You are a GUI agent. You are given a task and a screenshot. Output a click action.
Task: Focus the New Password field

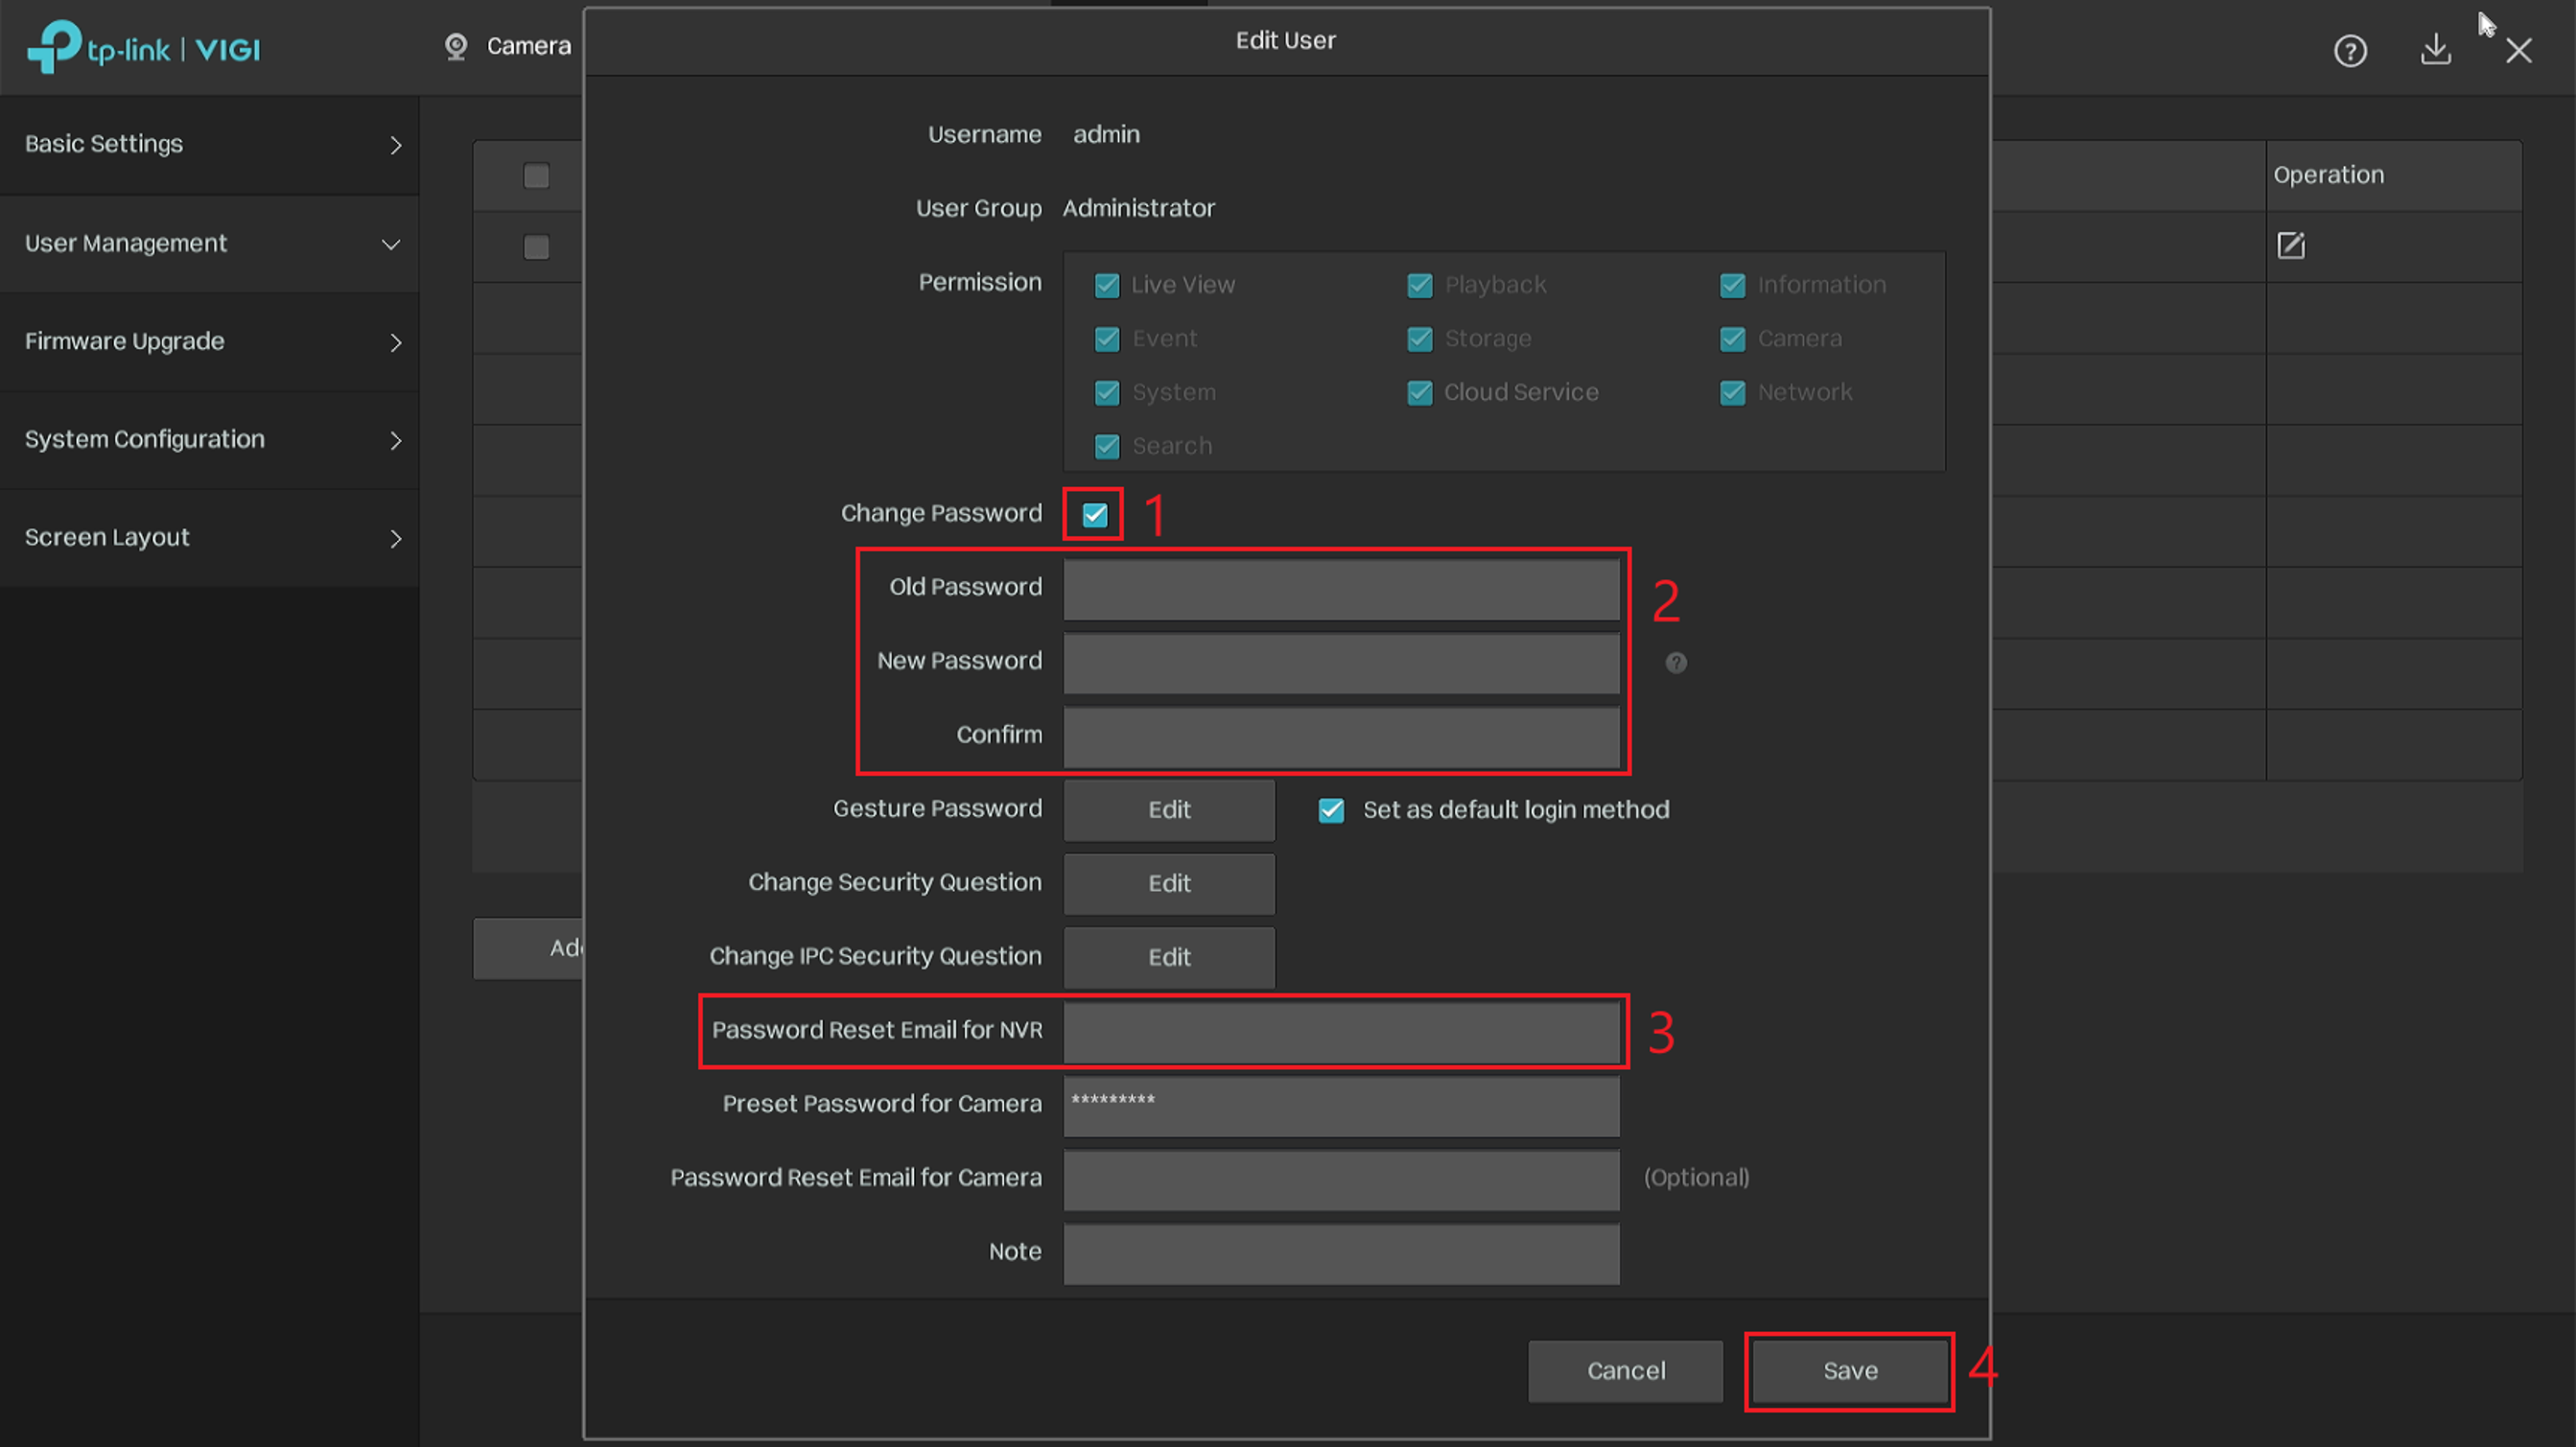click(1341, 663)
